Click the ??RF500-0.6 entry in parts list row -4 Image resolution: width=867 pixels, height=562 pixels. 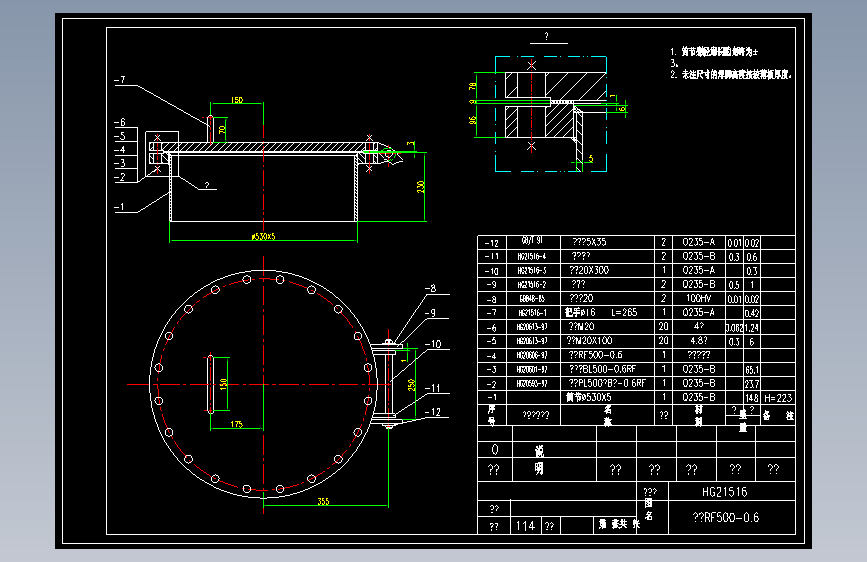[595, 355]
